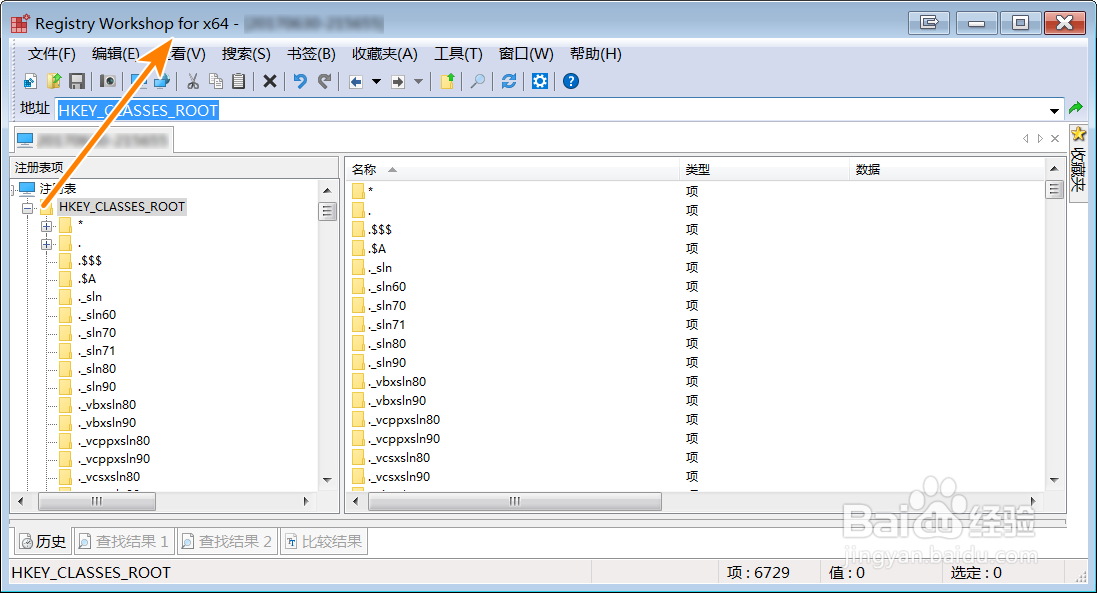The width and height of the screenshot is (1097, 593).
Task: Click the tab scroll right arrow
Action: [1040, 138]
